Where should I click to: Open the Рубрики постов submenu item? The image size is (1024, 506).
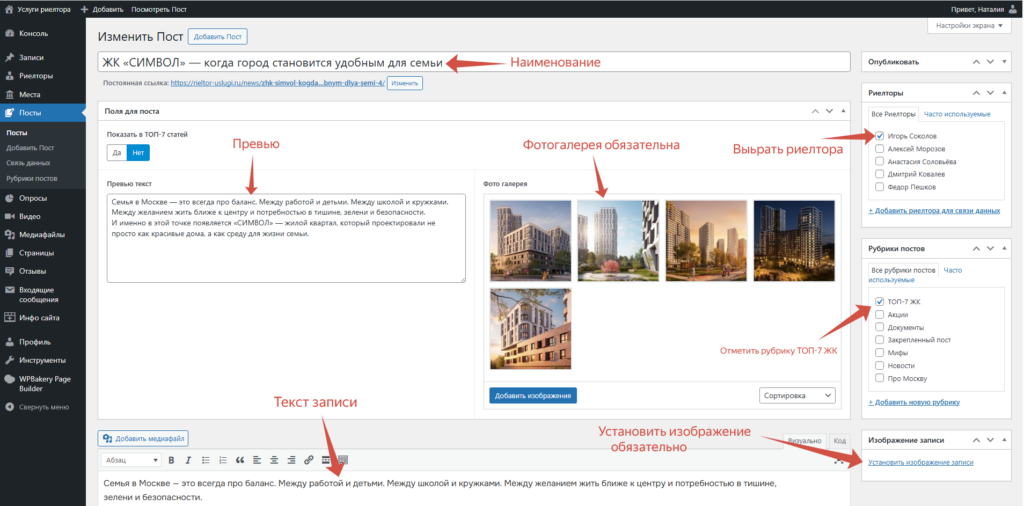tap(31, 178)
